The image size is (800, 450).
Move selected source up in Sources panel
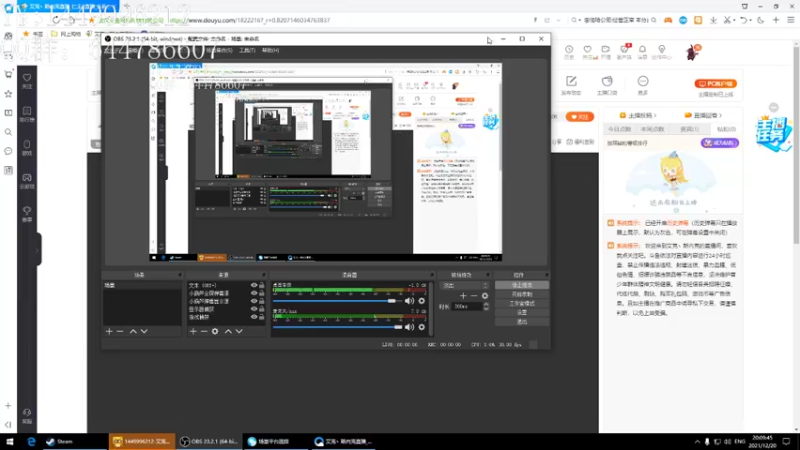tap(228, 332)
